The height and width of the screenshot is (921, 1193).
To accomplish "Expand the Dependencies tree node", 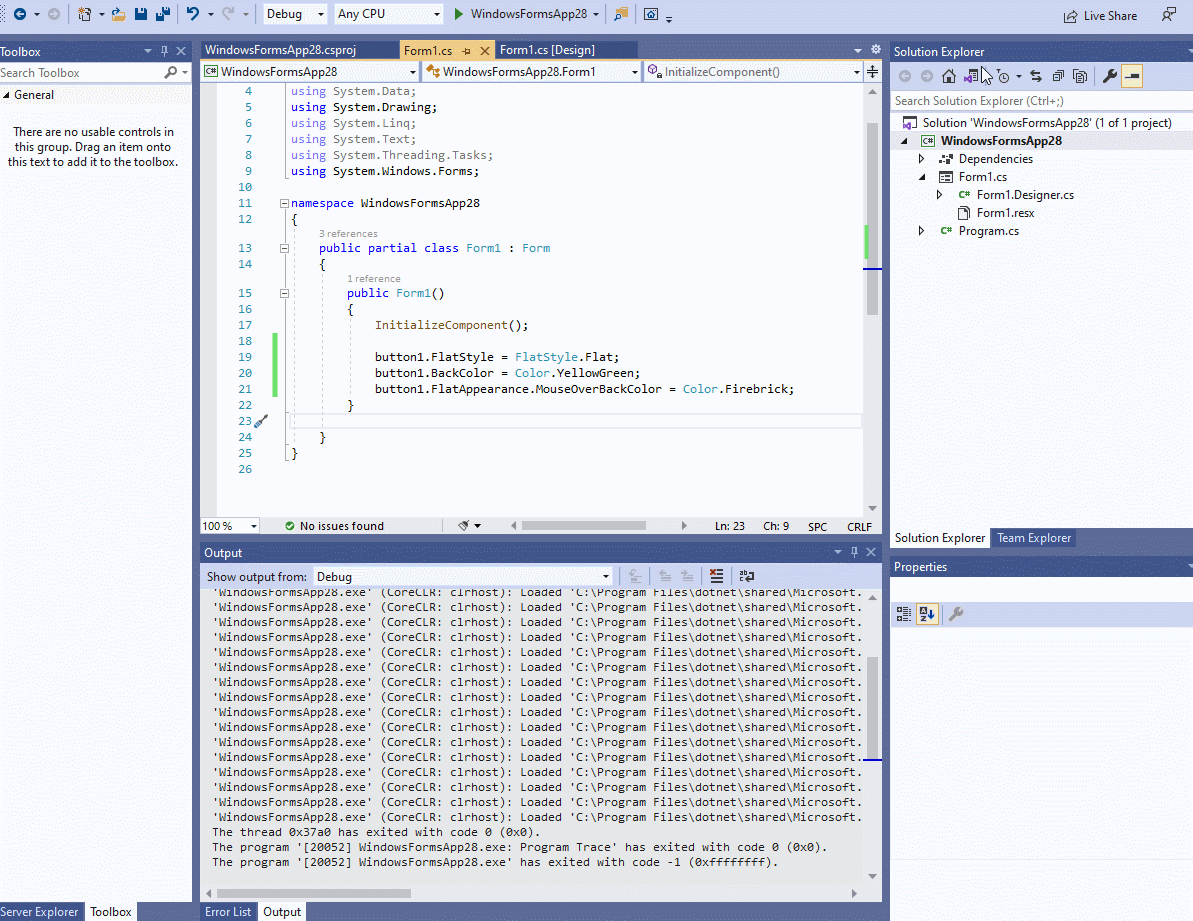I will click(x=922, y=159).
